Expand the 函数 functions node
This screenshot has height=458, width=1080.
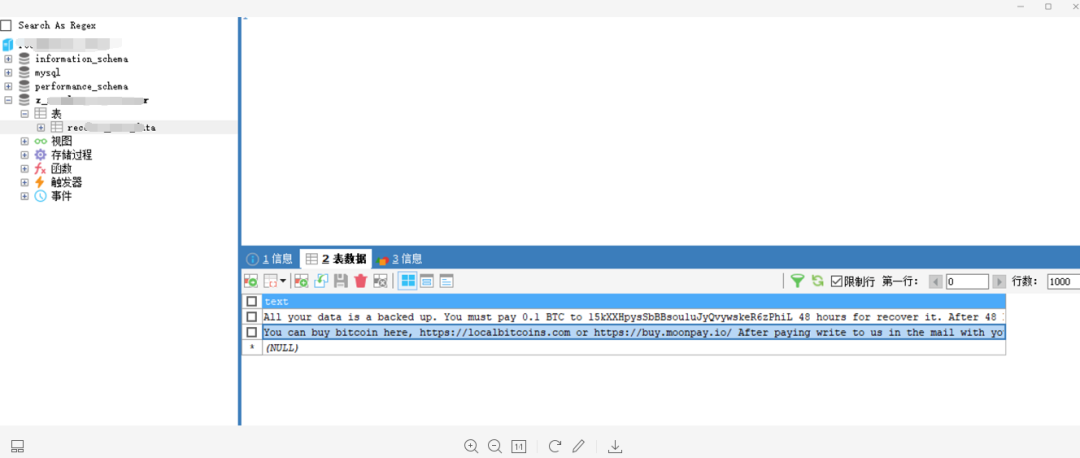[x=25, y=169]
